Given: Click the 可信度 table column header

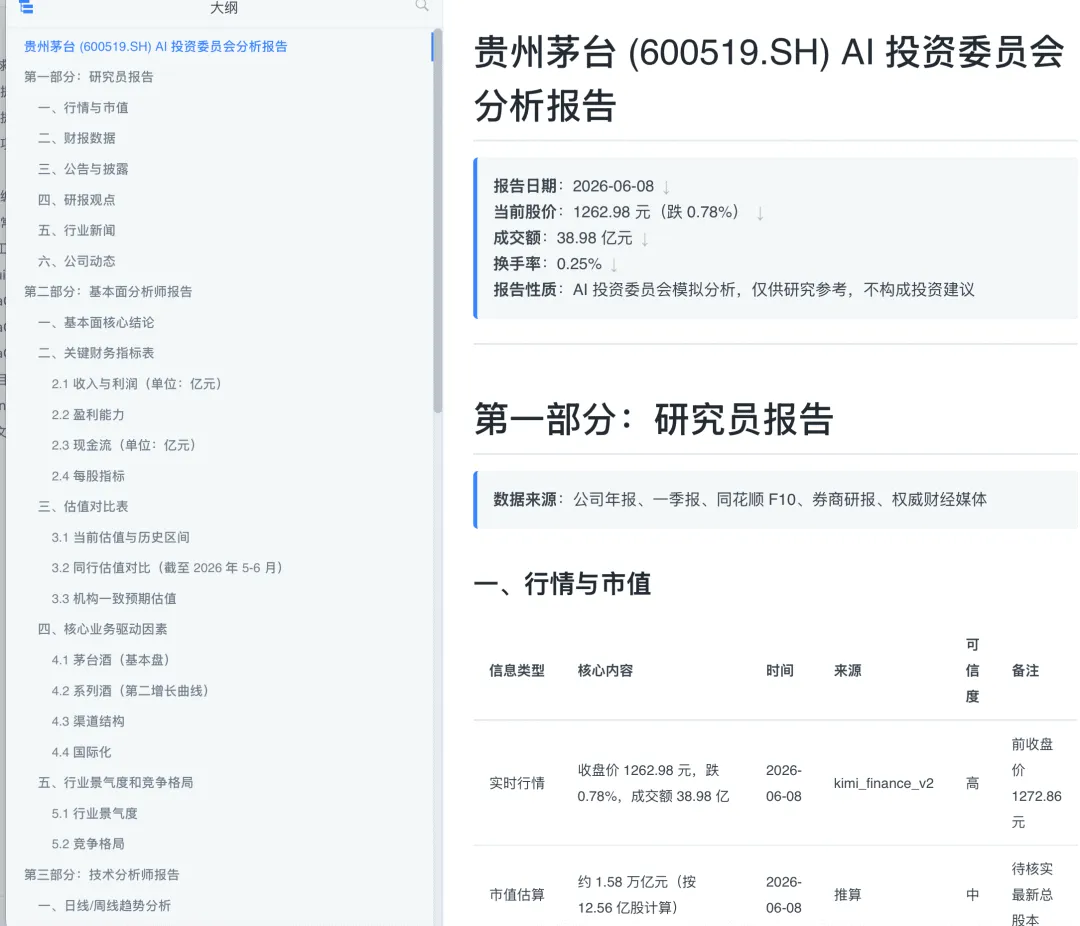Looking at the screenshot, I should [x=972, y=670].
